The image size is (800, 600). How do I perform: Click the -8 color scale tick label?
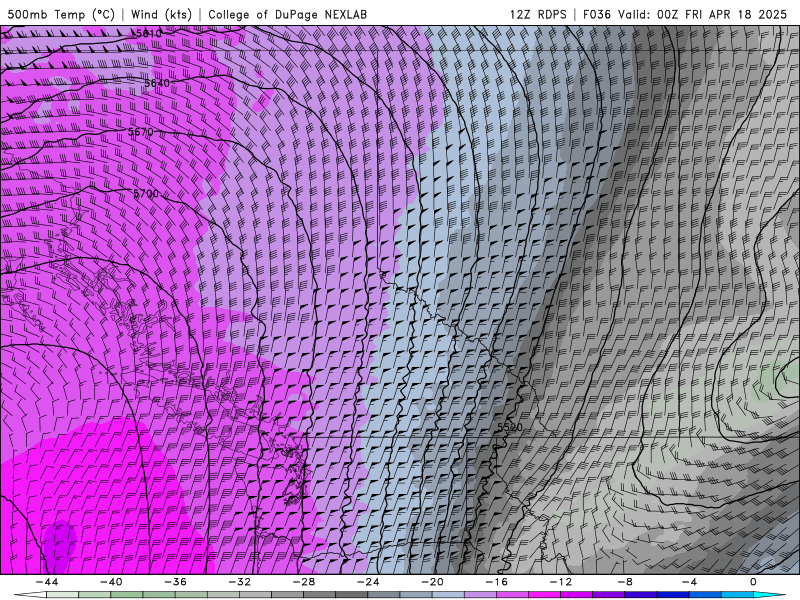coord(626,582)
